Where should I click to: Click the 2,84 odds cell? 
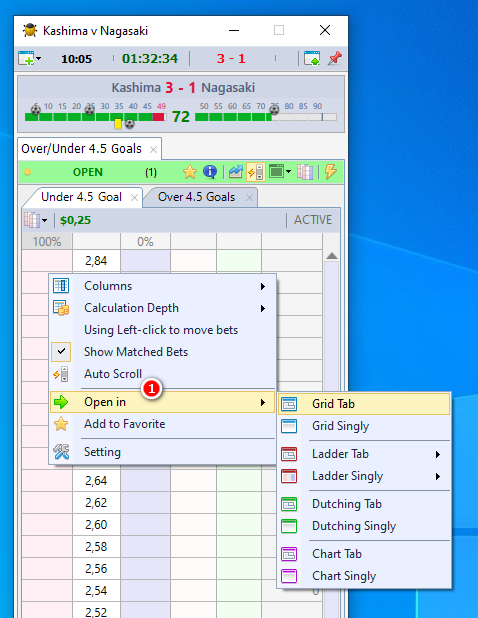point(96,261)
